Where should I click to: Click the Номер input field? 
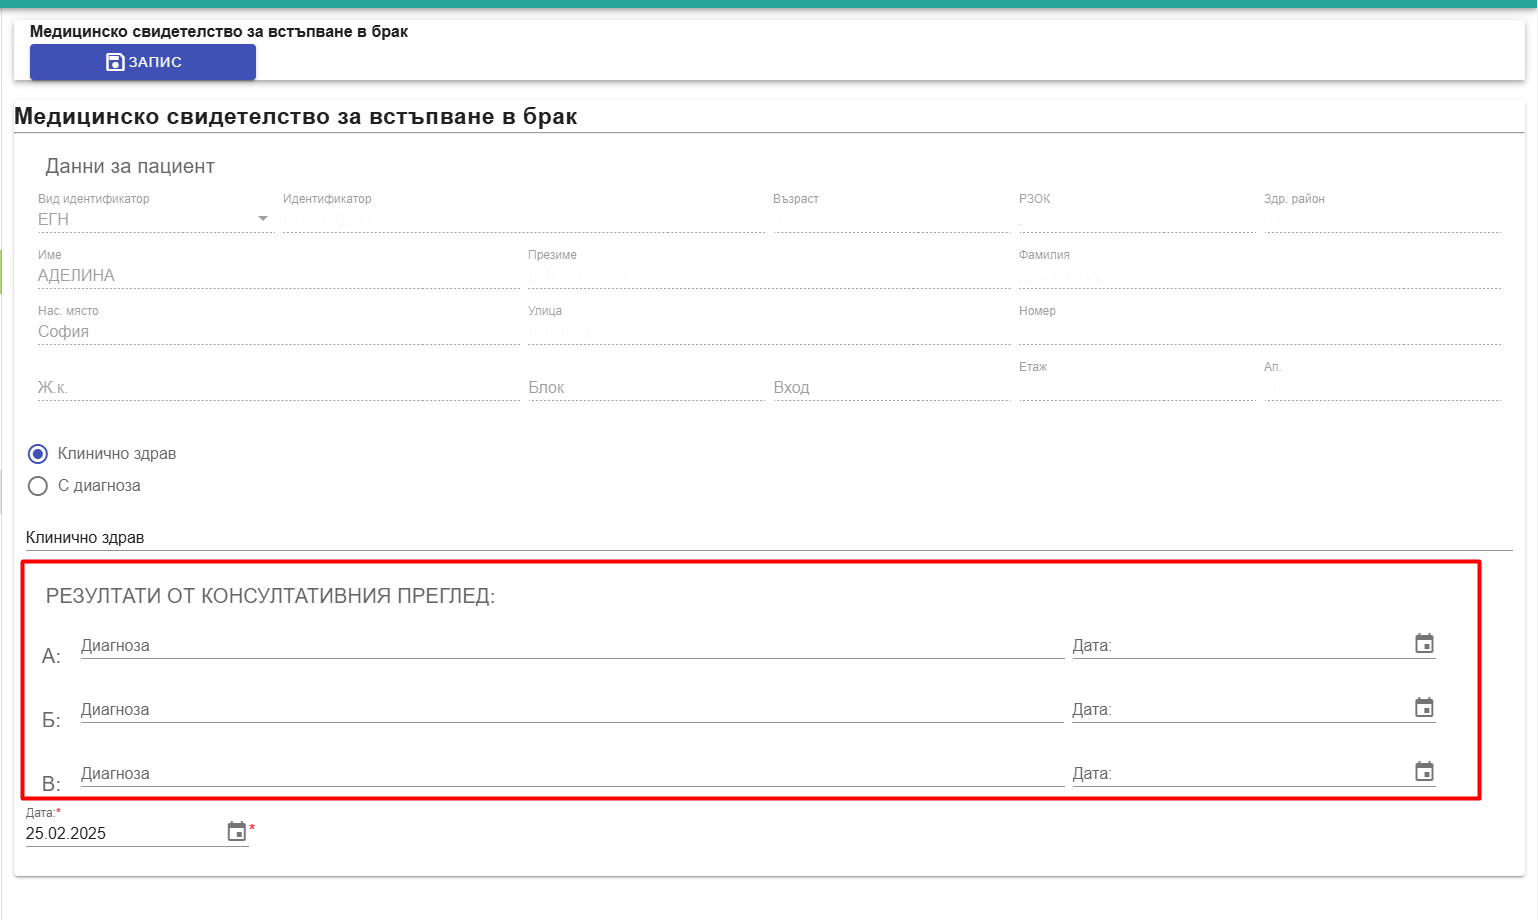point(1260,331)
